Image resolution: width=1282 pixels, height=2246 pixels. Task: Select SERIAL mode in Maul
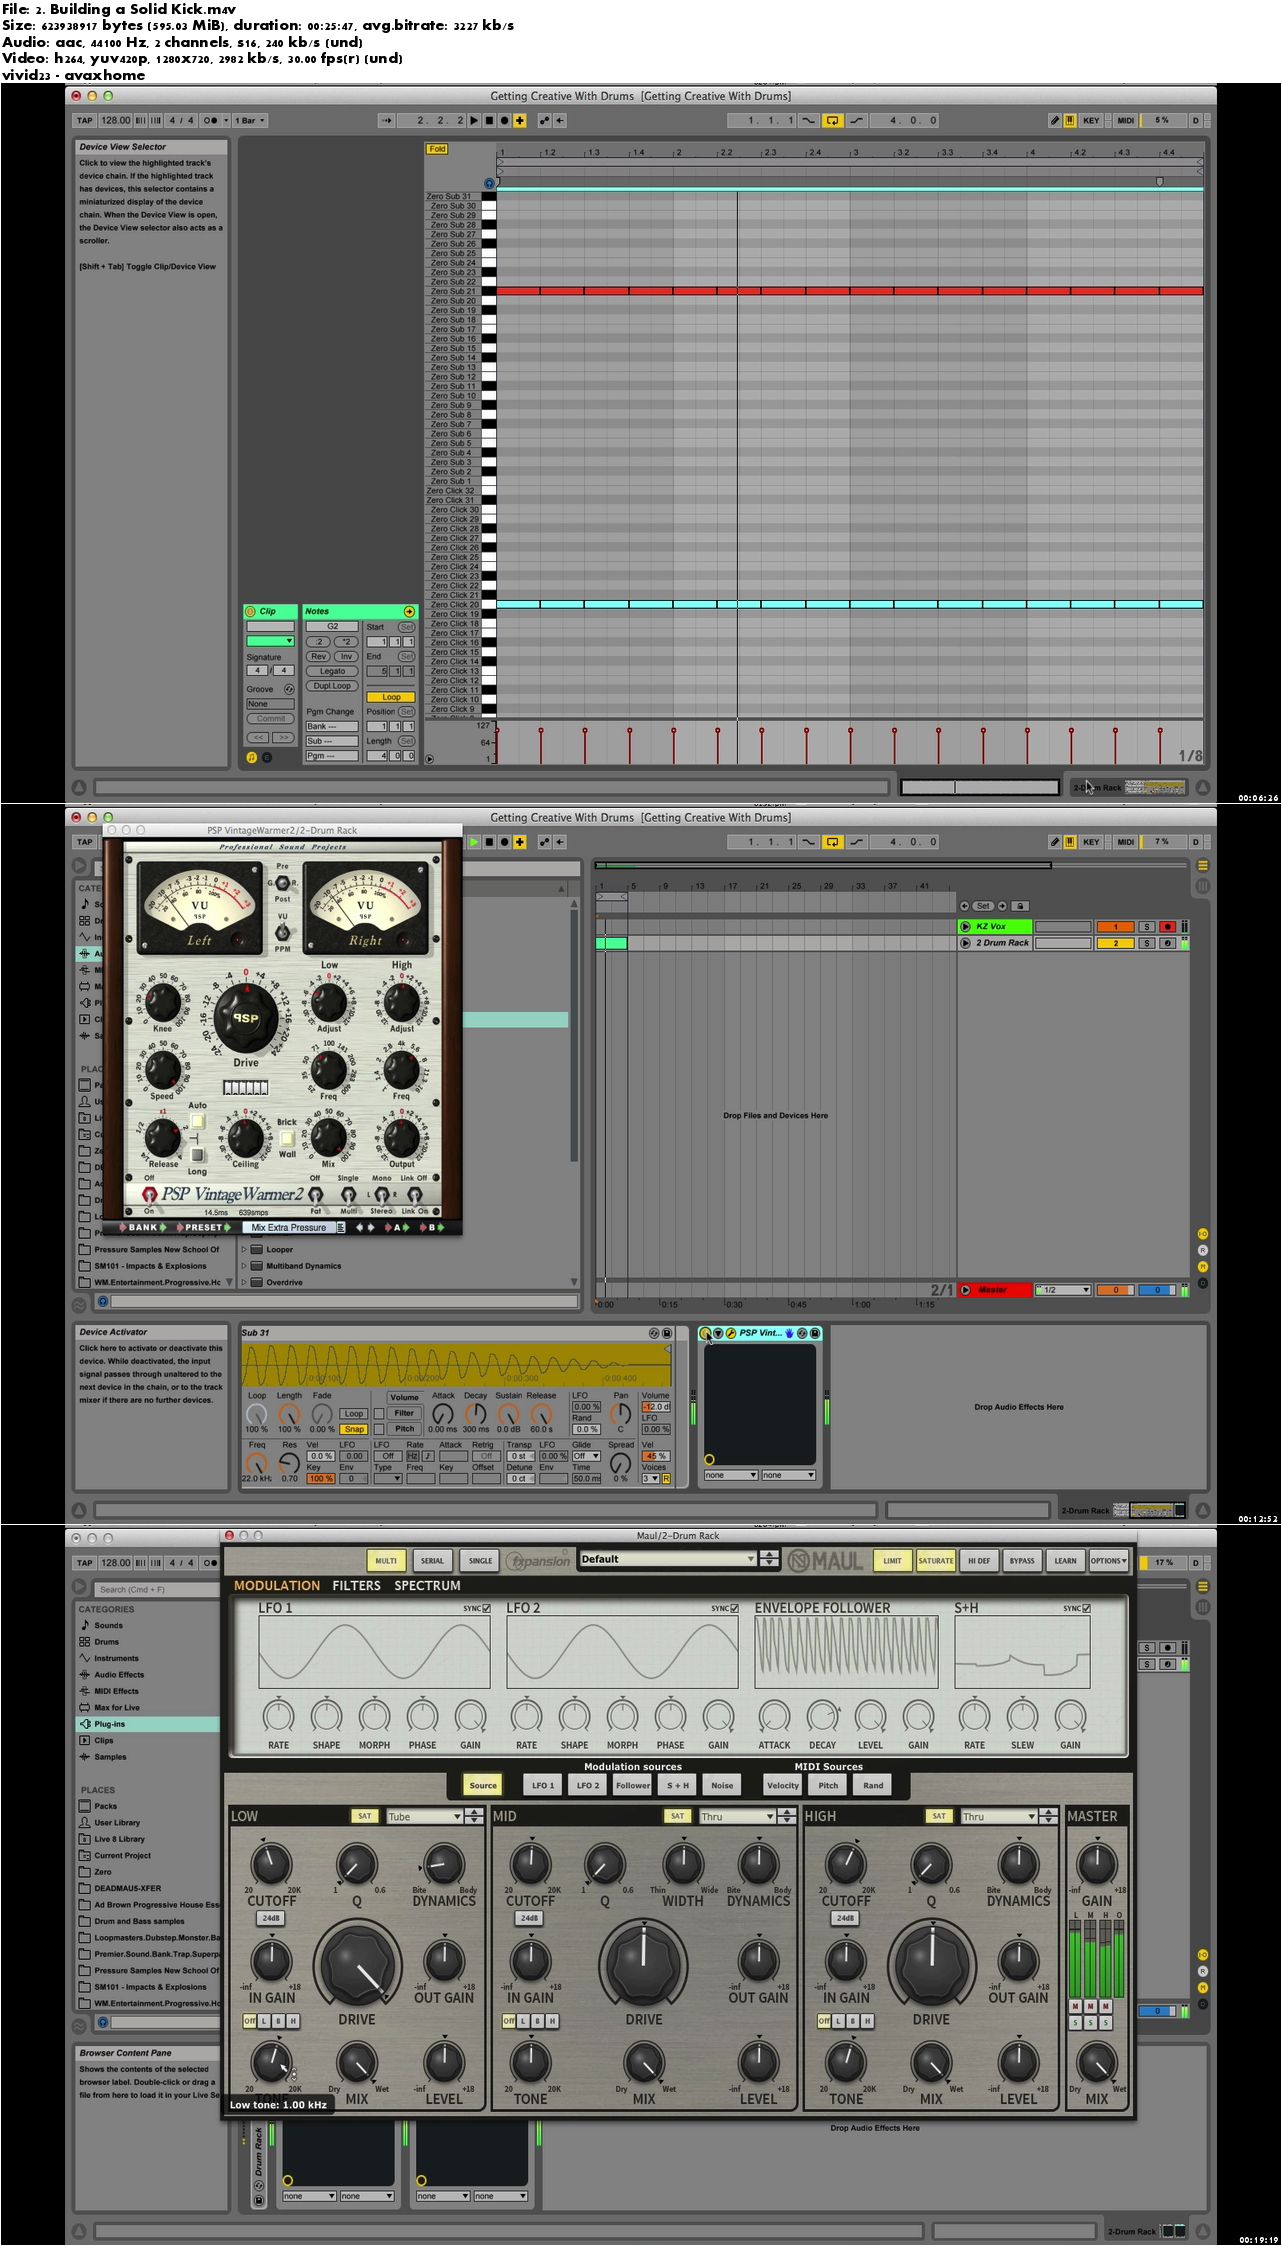click(432, 1560)
